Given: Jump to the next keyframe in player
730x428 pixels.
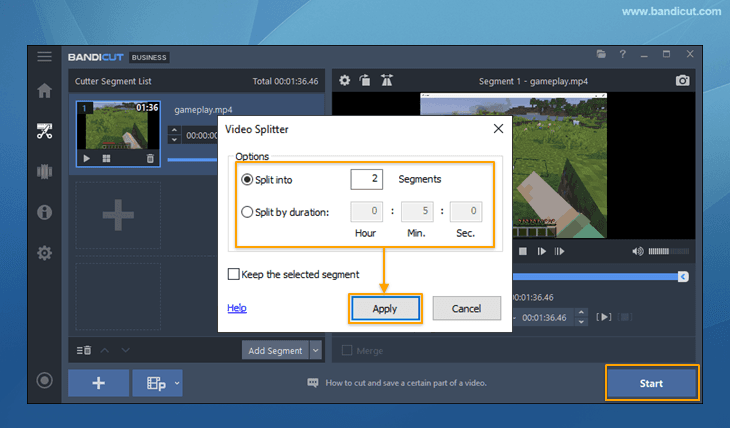Looking at the screenshot, I should [x=559, y=251].
